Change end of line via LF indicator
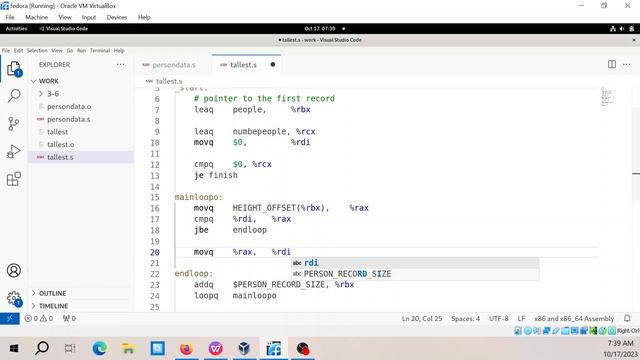This screenshot has width=640, height=360. [x=521, y=318]
